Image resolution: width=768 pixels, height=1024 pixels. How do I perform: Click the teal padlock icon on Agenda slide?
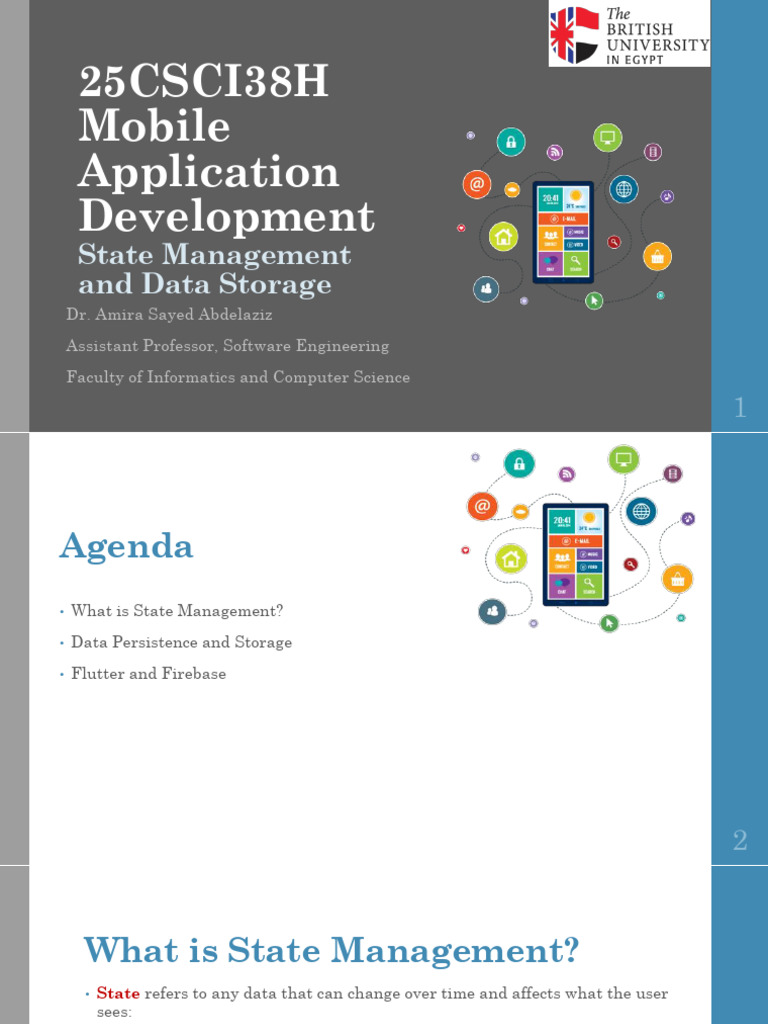point(519,464)
